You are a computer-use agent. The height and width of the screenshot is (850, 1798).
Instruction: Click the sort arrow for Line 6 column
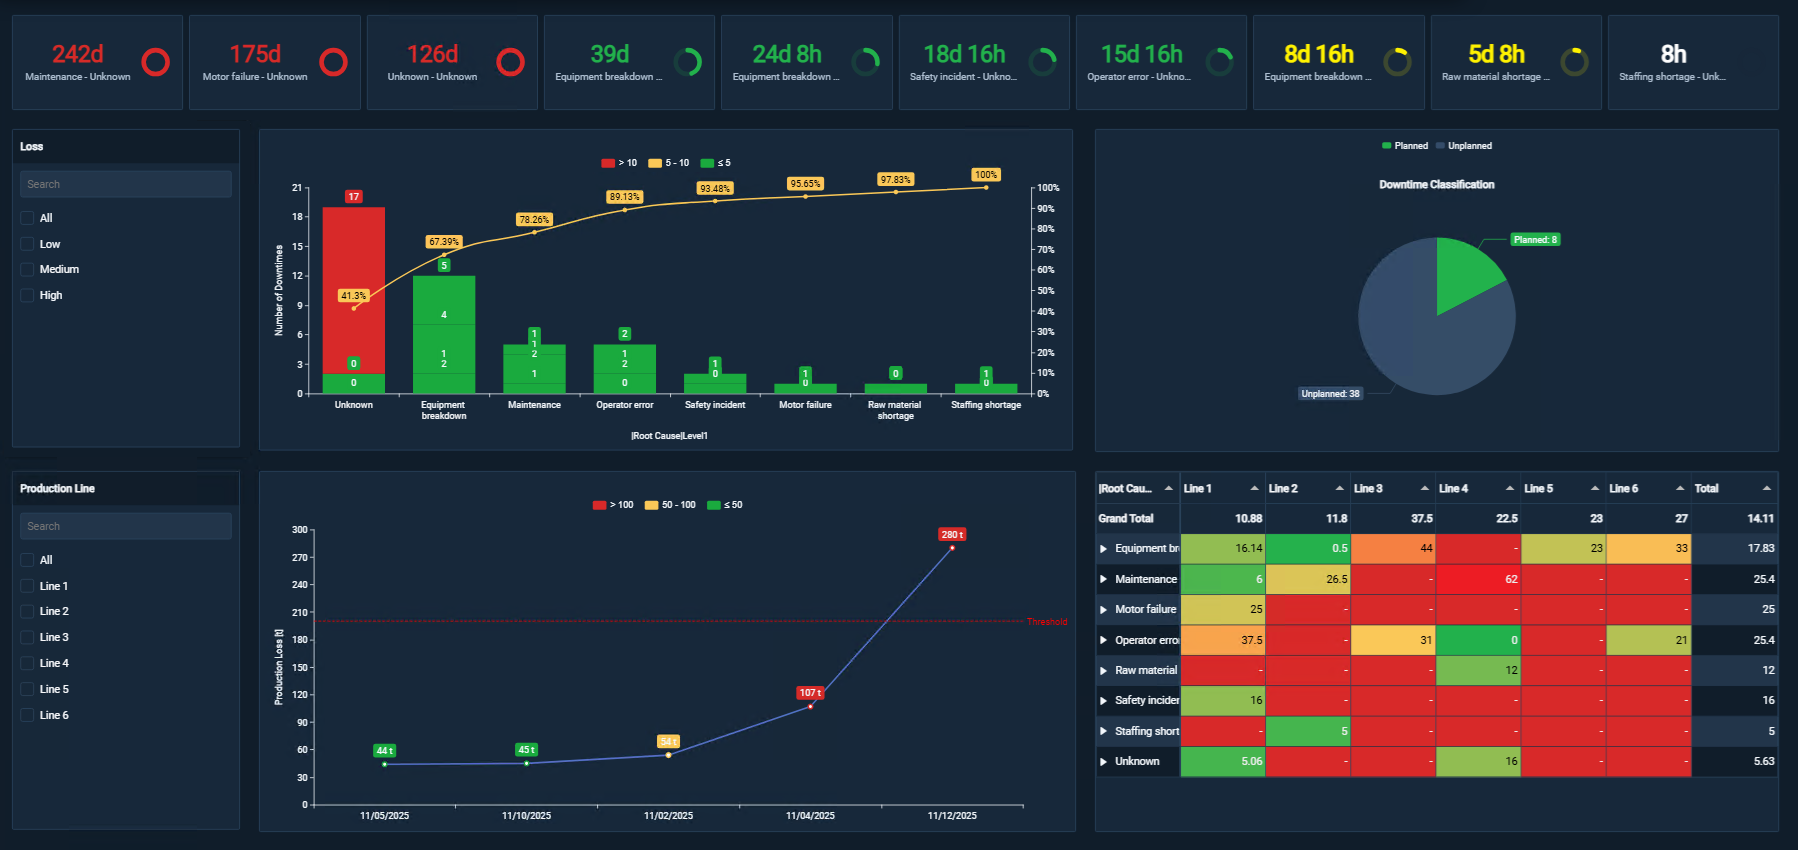pyautogui.click(x=1680, y=488)
